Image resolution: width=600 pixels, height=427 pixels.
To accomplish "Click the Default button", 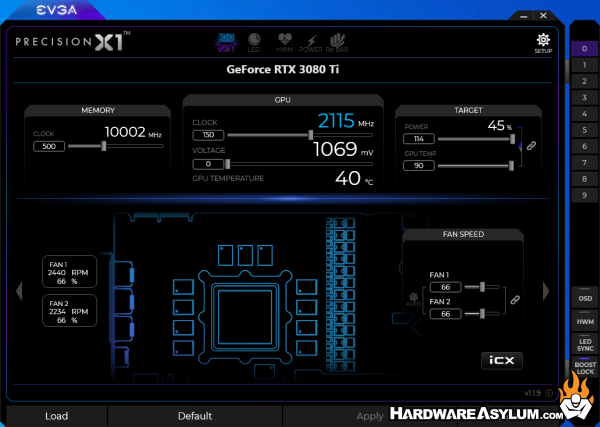I will 195,416.
